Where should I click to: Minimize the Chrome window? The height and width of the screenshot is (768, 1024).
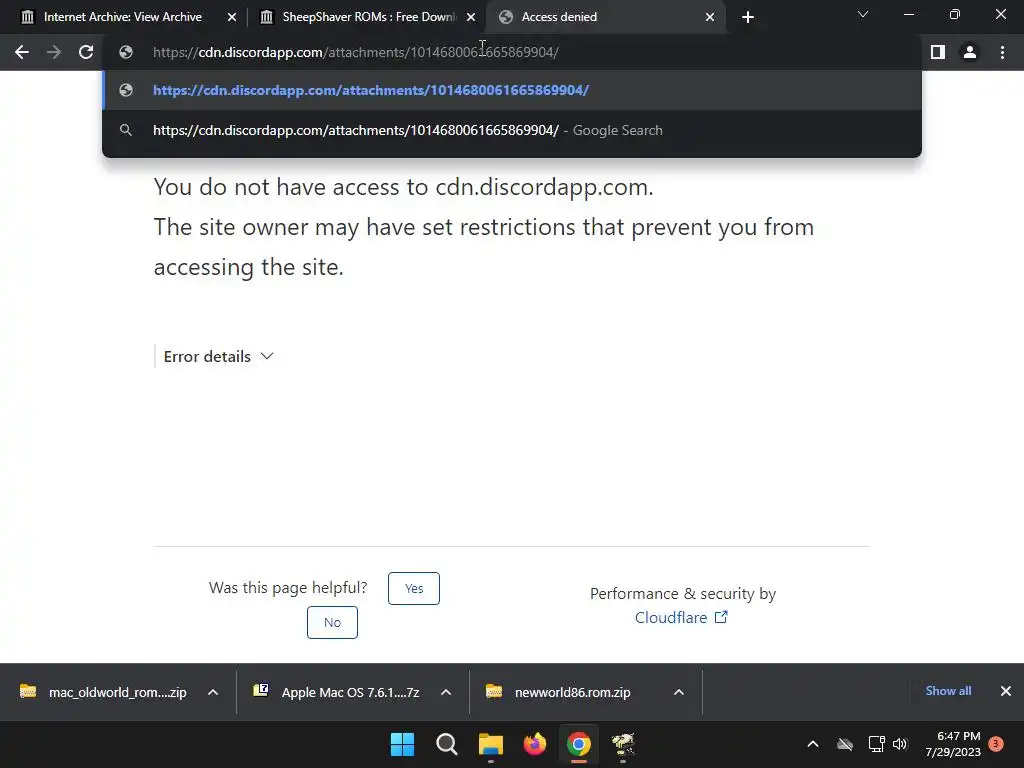[x=908, y=14]
